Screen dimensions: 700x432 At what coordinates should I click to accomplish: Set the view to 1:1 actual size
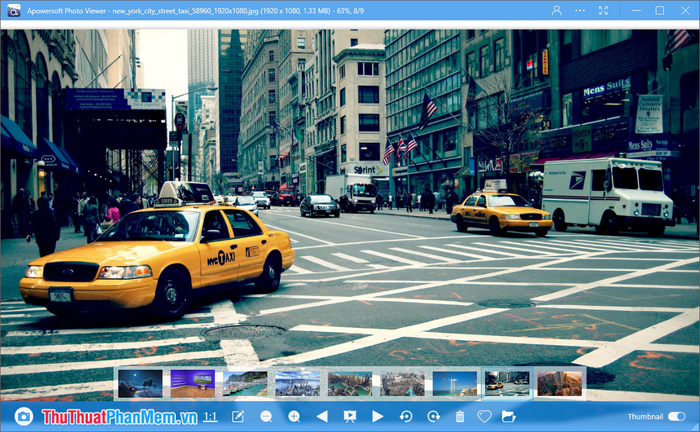point(210,417)
